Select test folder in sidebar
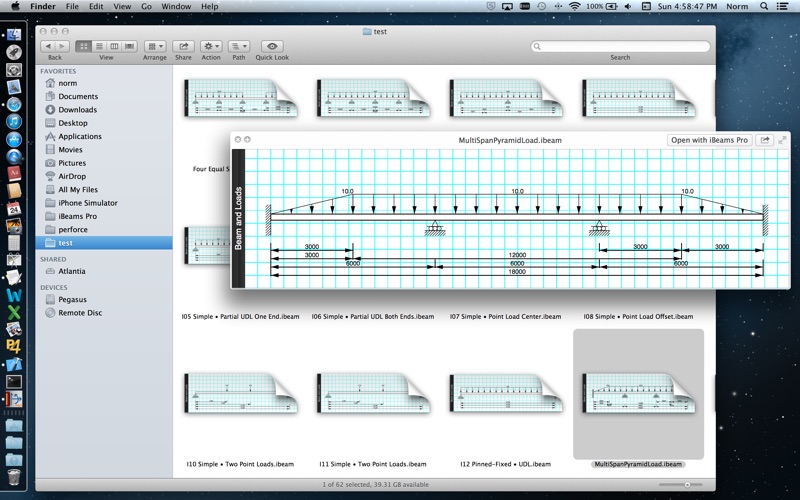Viewport: 800px width, 500px height. (104, 243)
